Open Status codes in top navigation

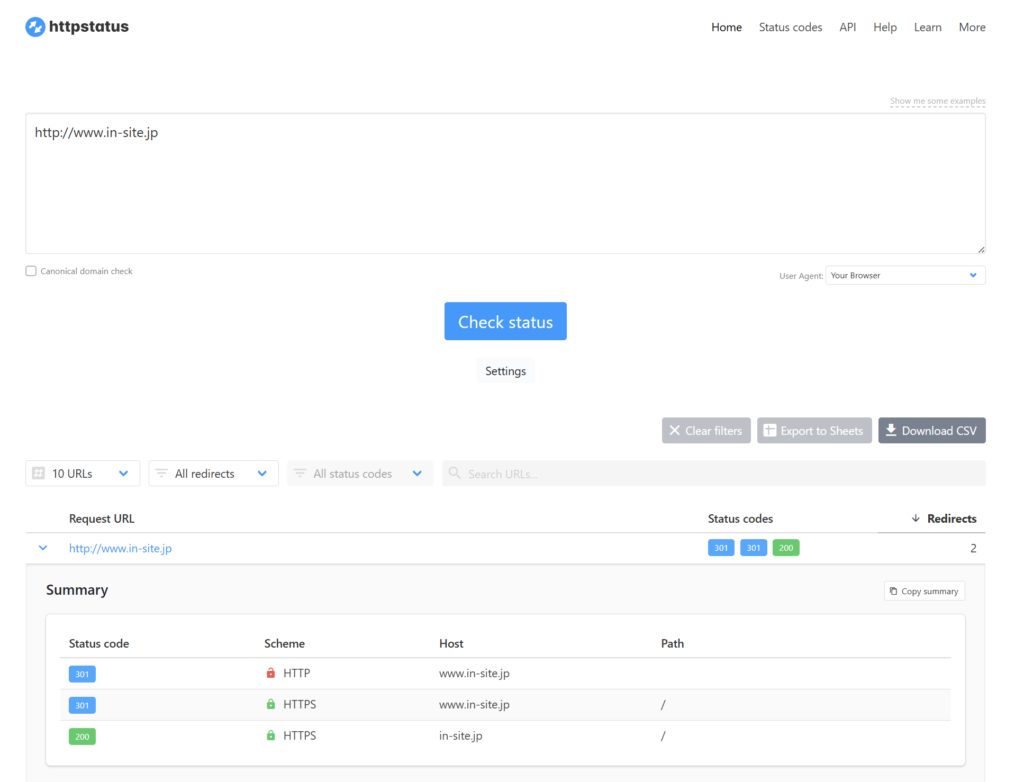coord(790,27)
